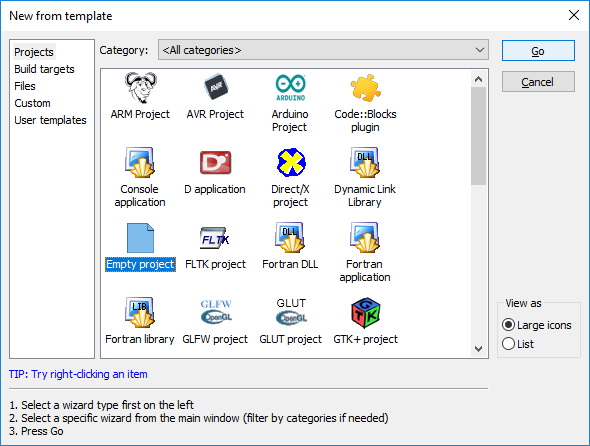The height and width of the screenshot is (446, 590).
Task: Choose the D application icon
Action: pyautogui.click(x=216, y=163)
